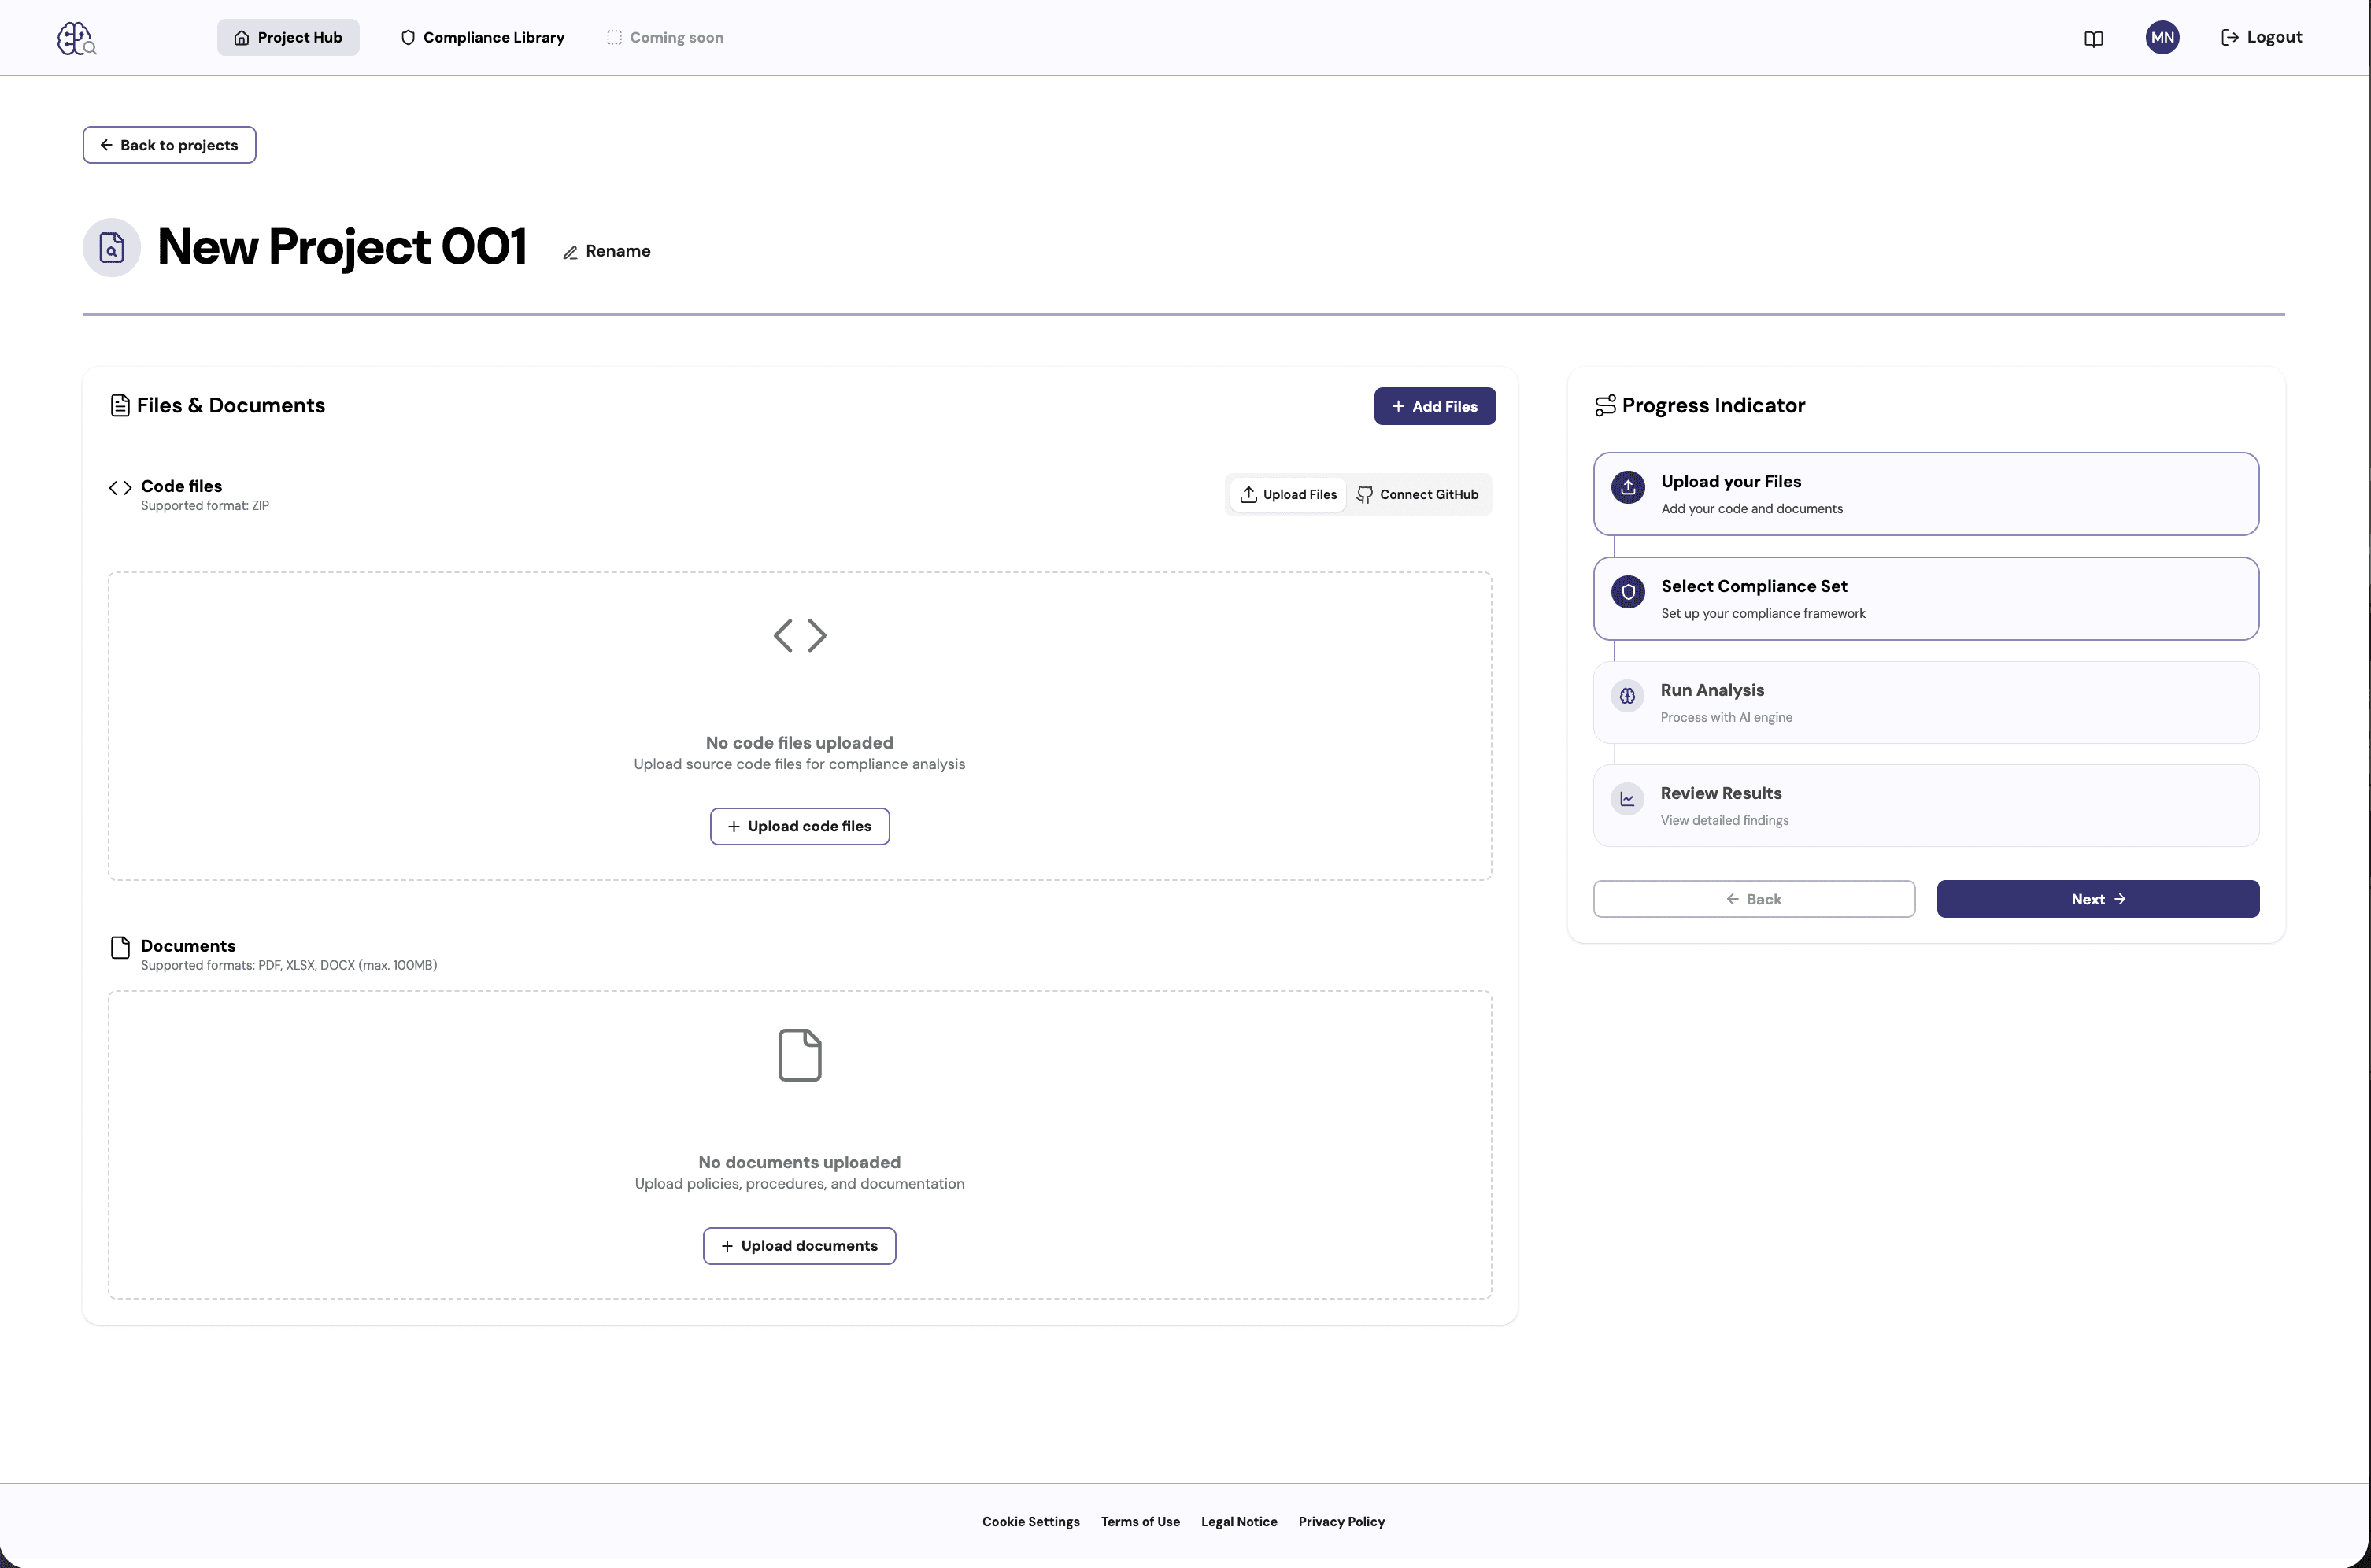Viewport: 2371px width, 1568px height.
Task: Go Back to projects
Action: tap(169, 144)
